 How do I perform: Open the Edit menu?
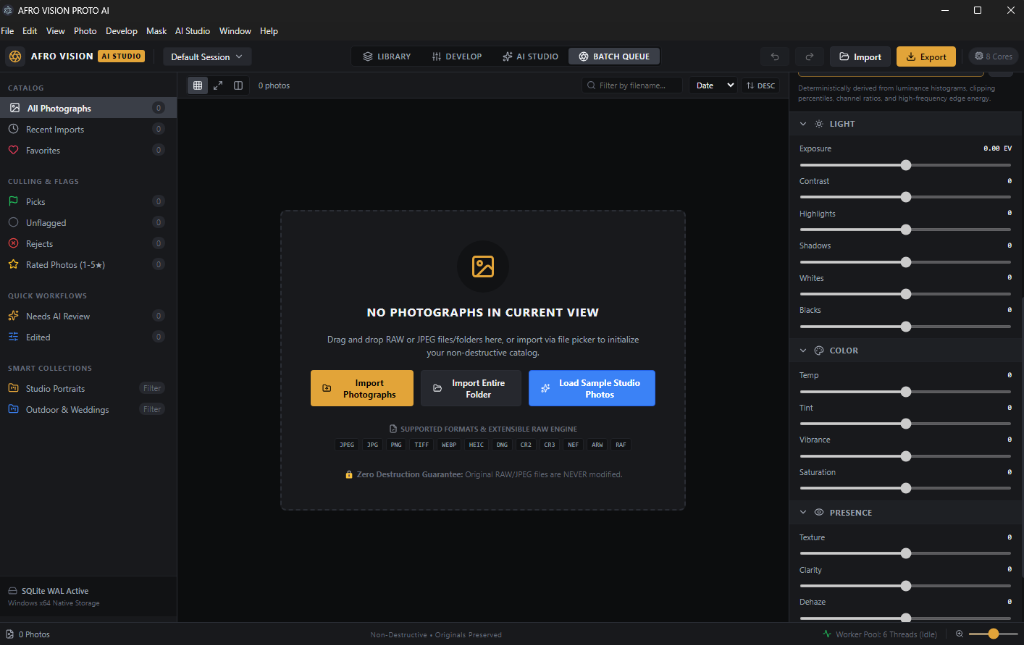(29, 31)
